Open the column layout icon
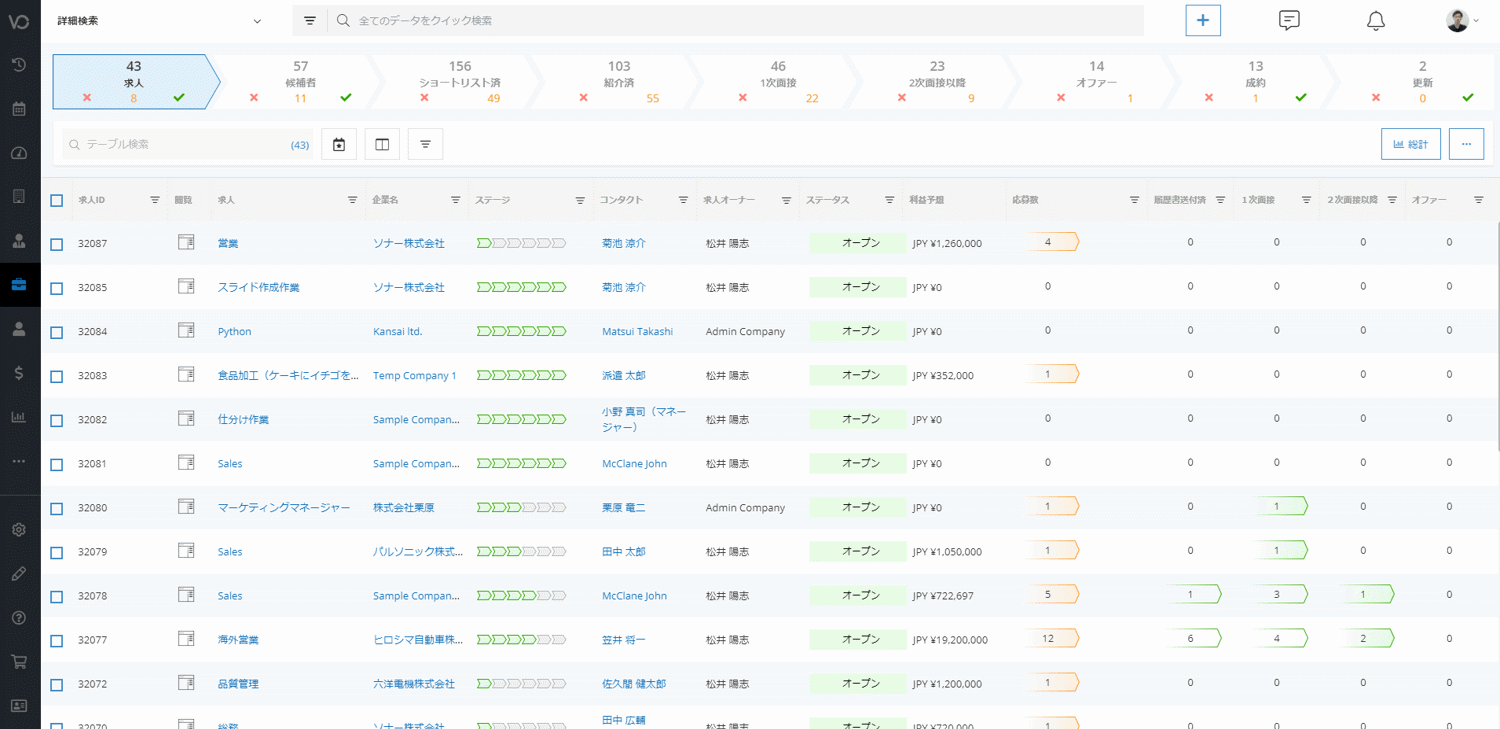The height and width of the screenshot is (729, 1500). pyautogui.click(x=382, y=145)
